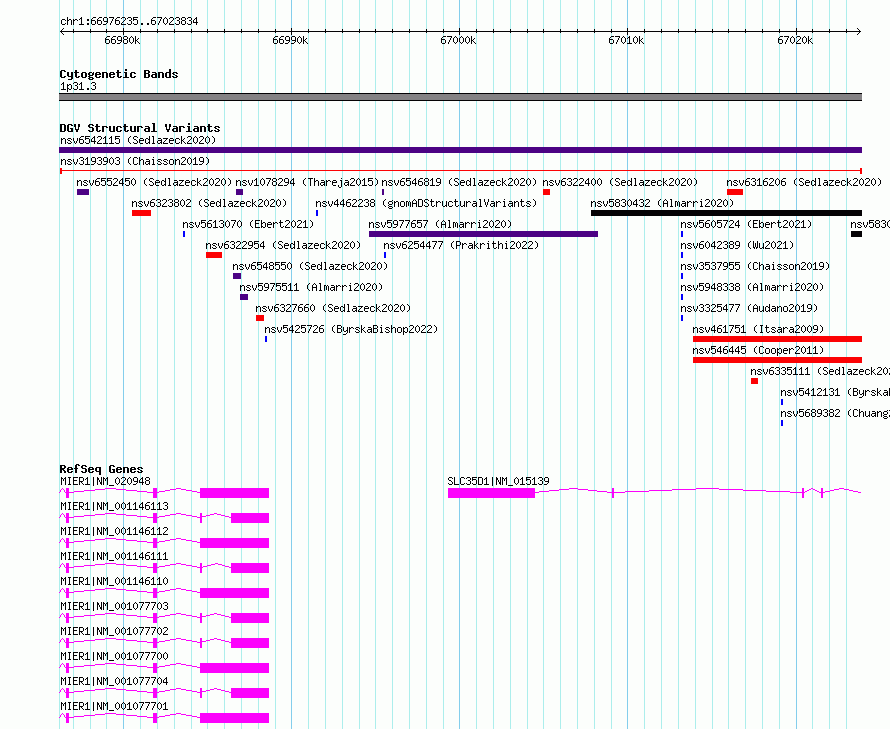Click the red nsv6323802 variant bar

point(141,213)
